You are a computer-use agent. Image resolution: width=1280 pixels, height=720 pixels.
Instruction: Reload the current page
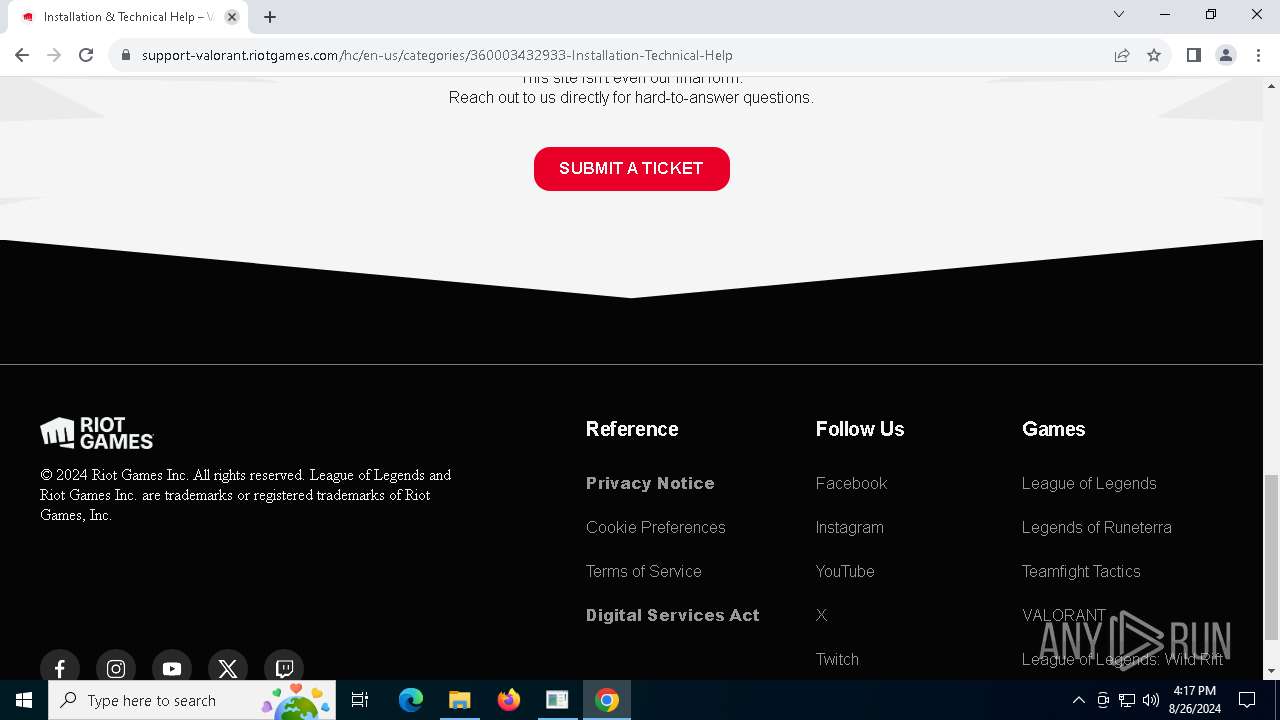(x=86, y=55)
